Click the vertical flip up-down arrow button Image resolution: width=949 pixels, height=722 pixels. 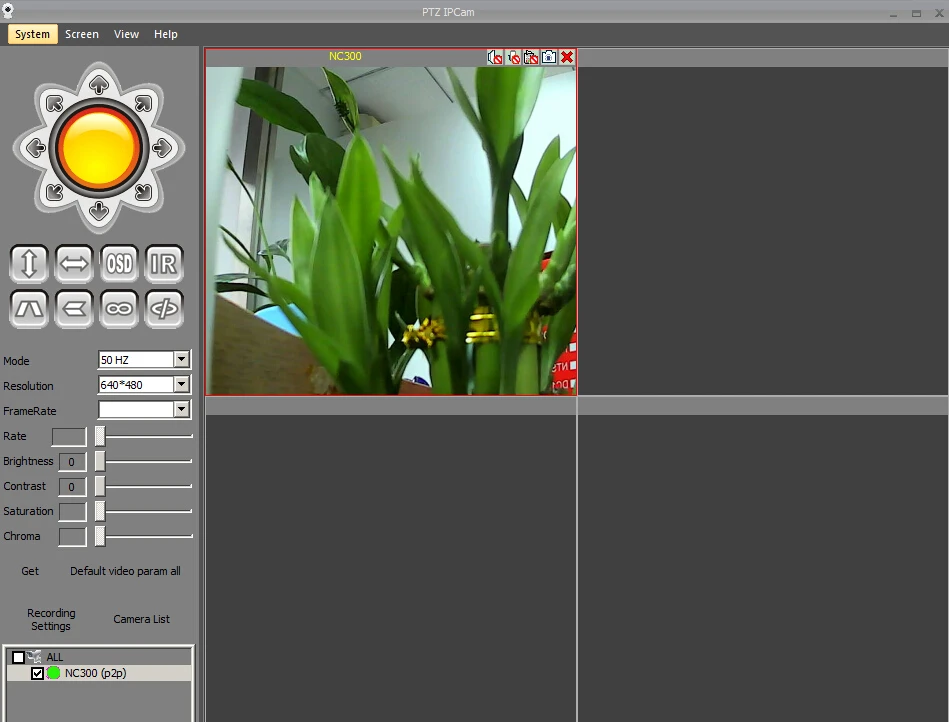(x=29, y=264)
